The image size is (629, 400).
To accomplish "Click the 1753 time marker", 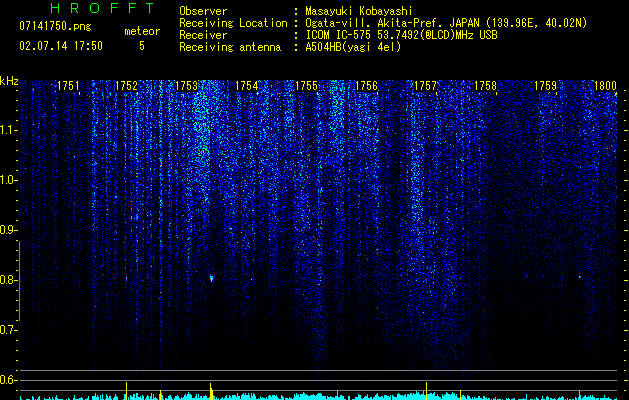I will [187, 86].
